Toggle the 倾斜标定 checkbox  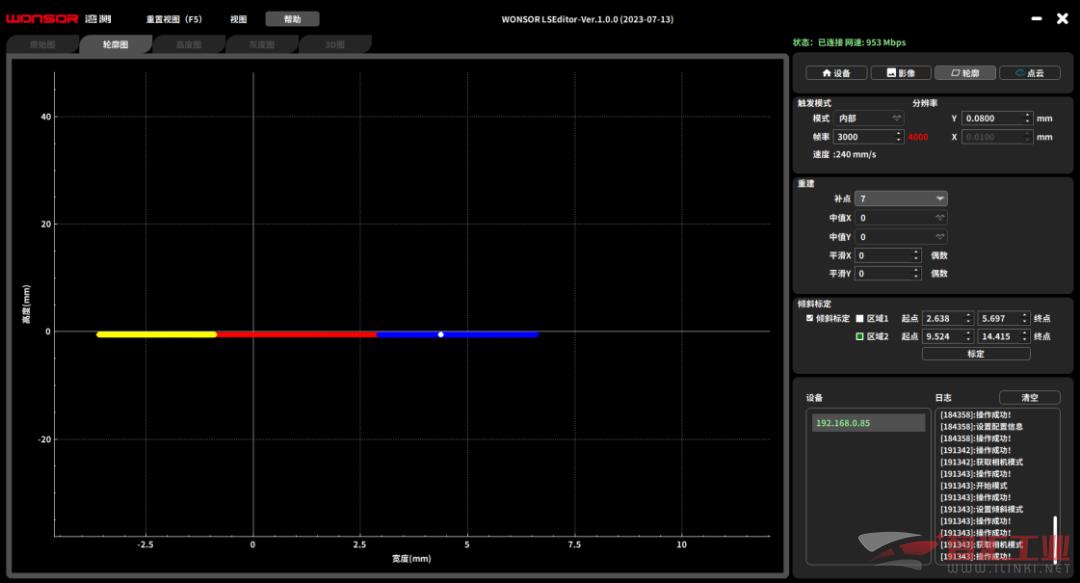[x=809, y=318]
